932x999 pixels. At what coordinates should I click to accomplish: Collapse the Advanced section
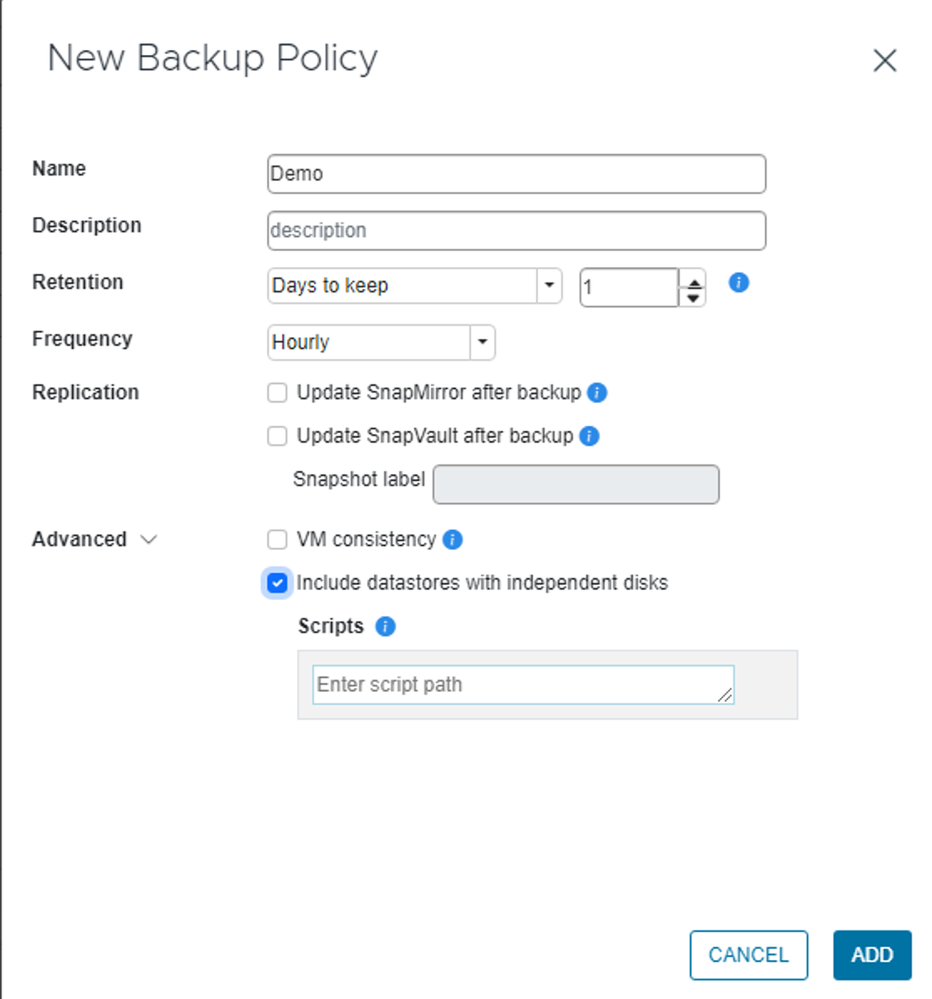(x=149, y=540)
